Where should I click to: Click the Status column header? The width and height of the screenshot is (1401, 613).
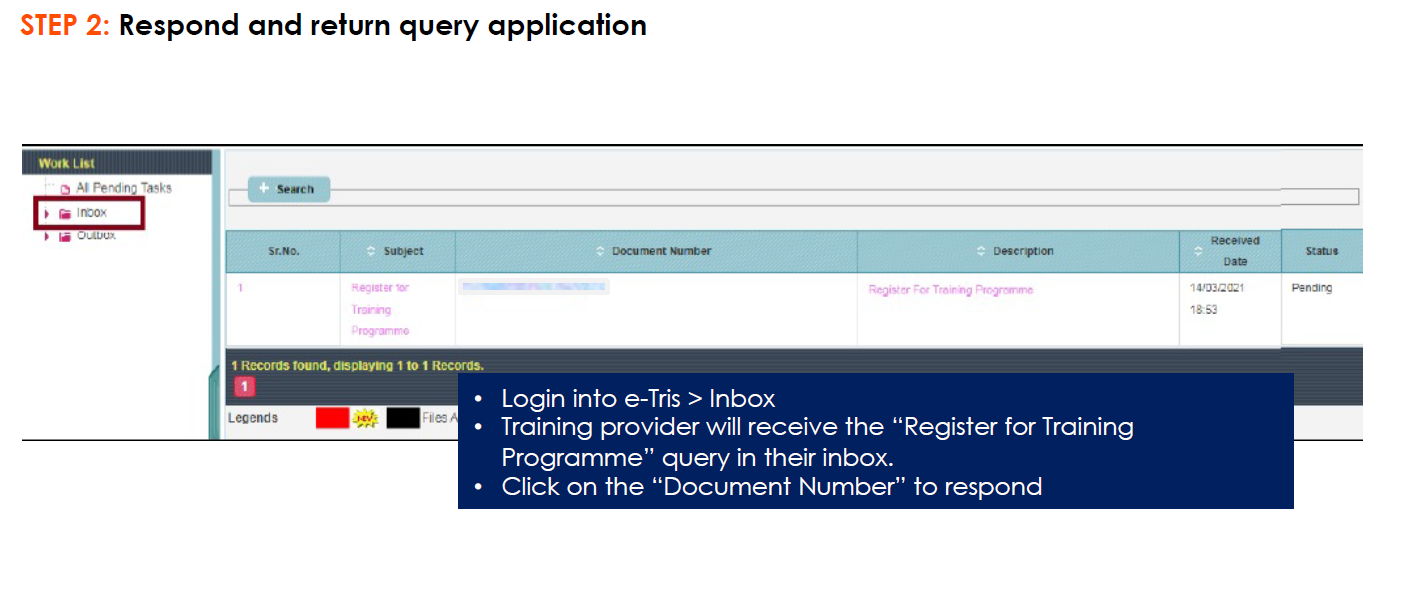click(x=1322, y=251)
